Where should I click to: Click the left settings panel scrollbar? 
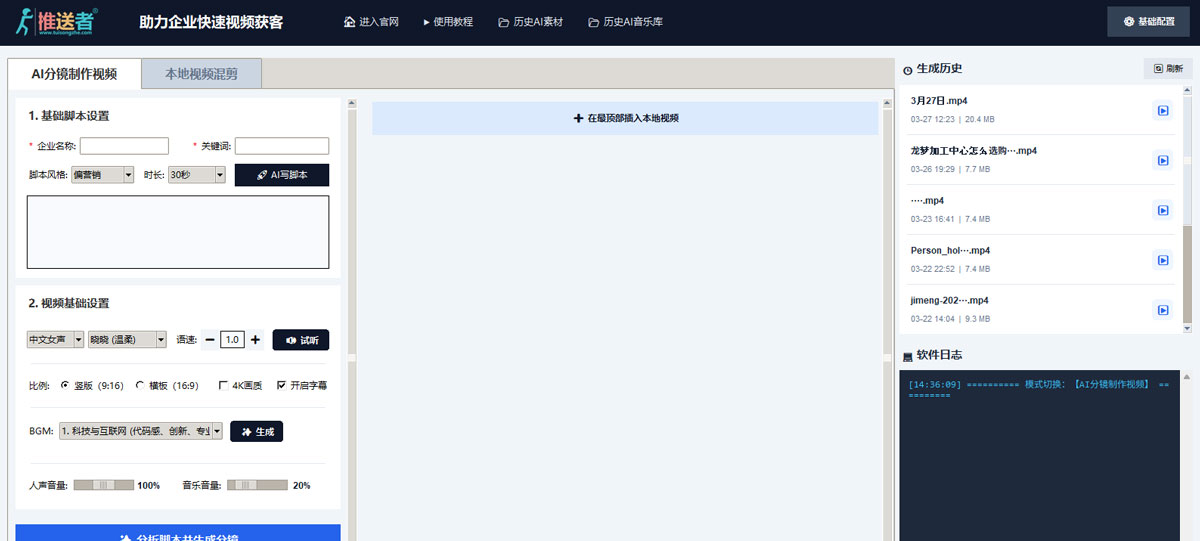[351, 318]
